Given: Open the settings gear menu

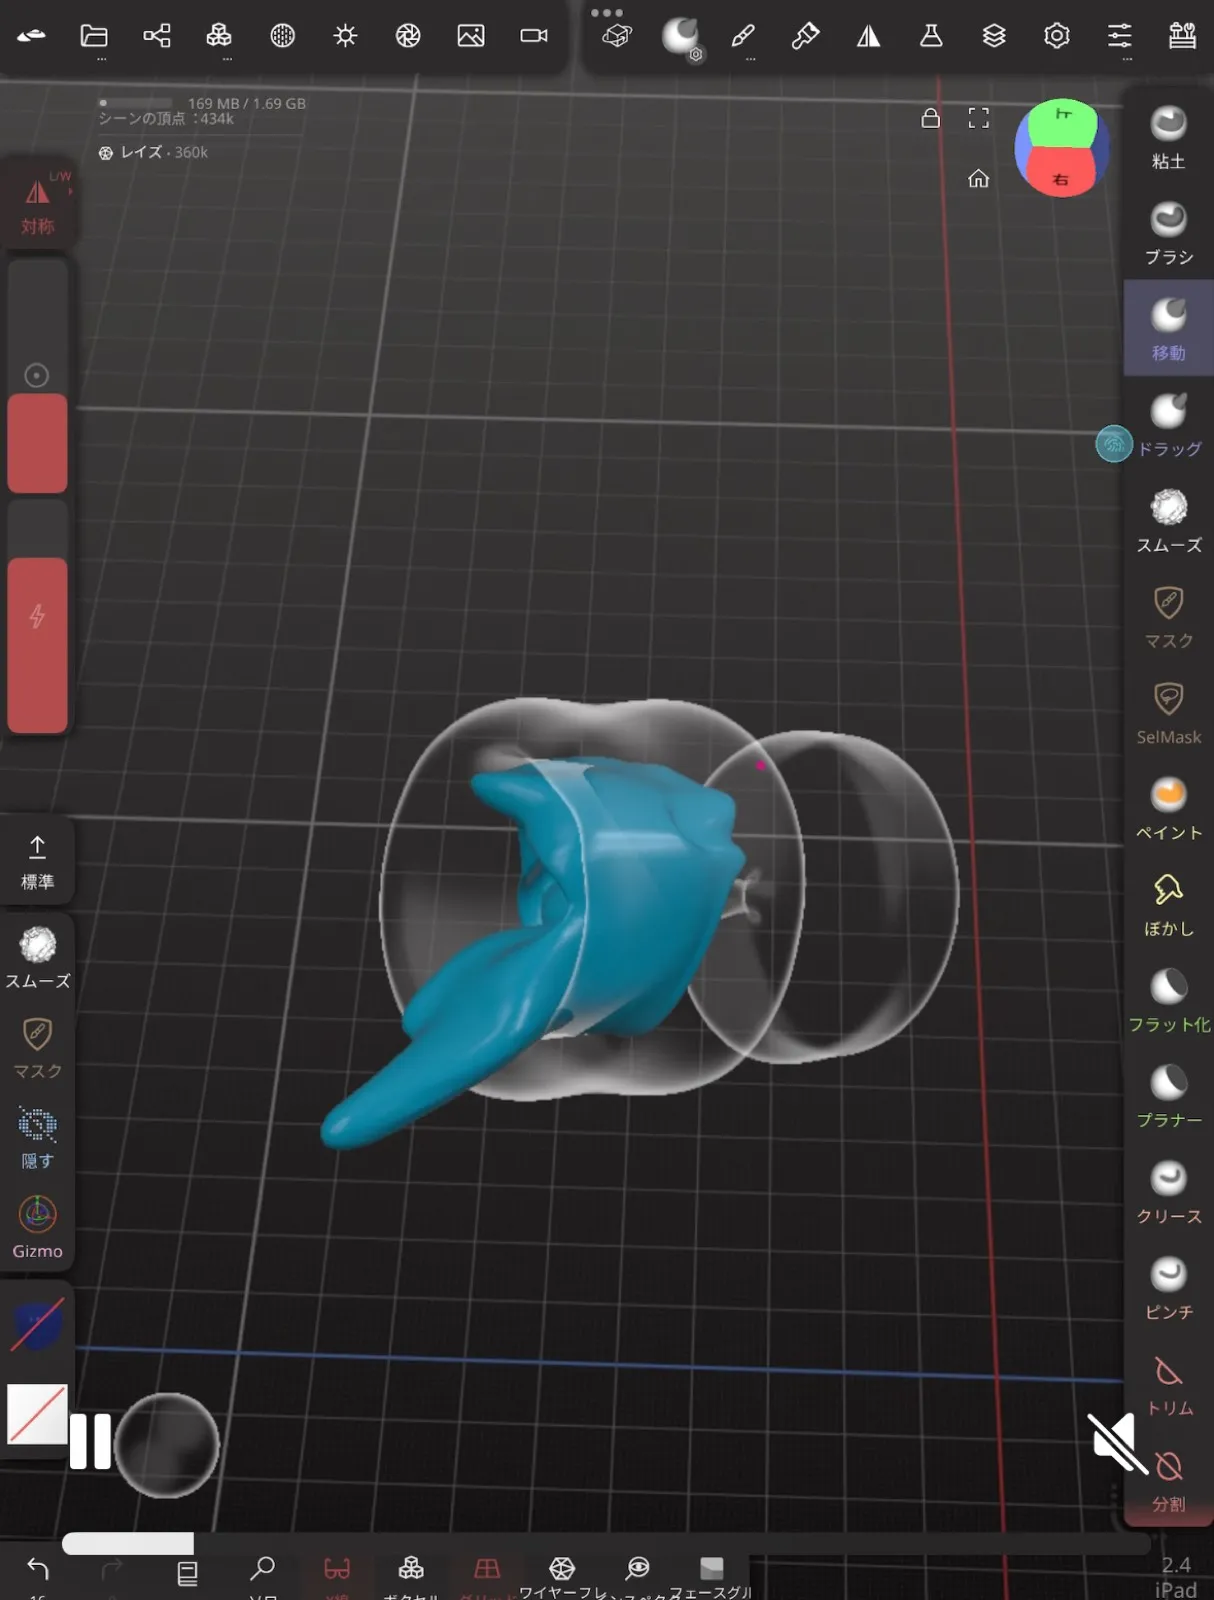Looking at the screenshot, I should [1056, 36].
